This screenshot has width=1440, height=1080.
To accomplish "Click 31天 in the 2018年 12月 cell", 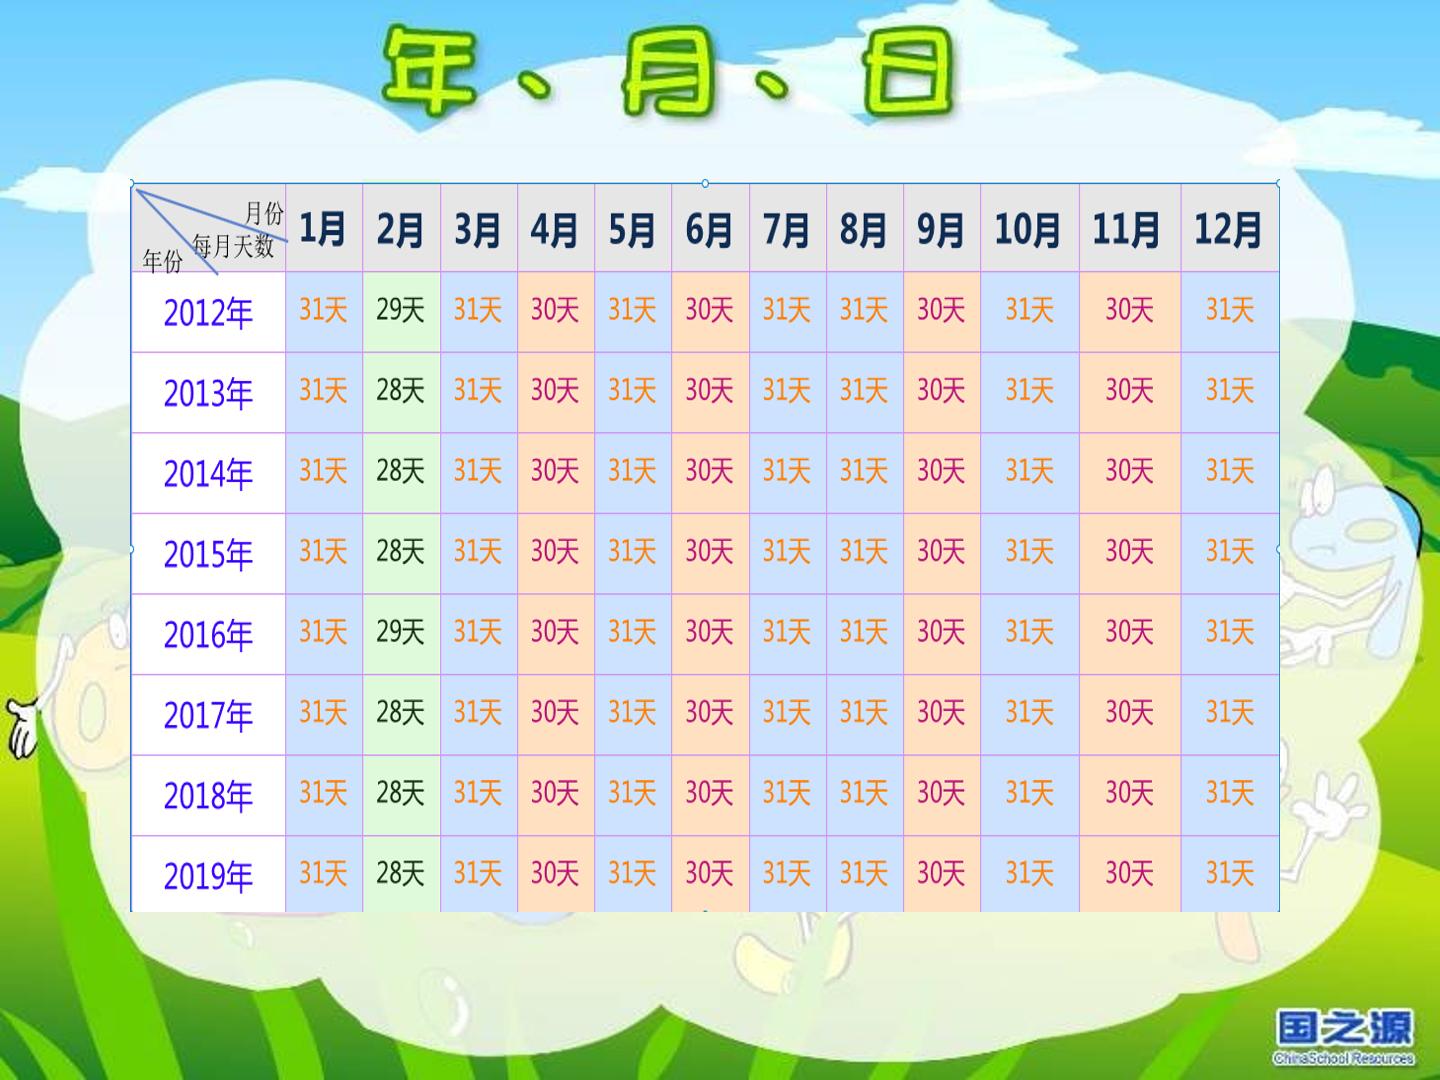I will coord(1229,793).
